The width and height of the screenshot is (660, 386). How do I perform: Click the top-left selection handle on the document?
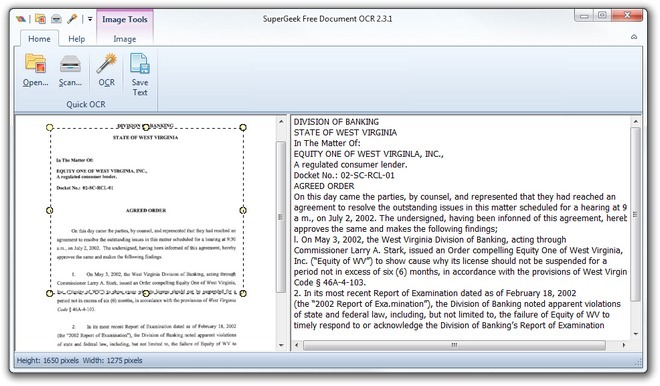coord(50,127)
